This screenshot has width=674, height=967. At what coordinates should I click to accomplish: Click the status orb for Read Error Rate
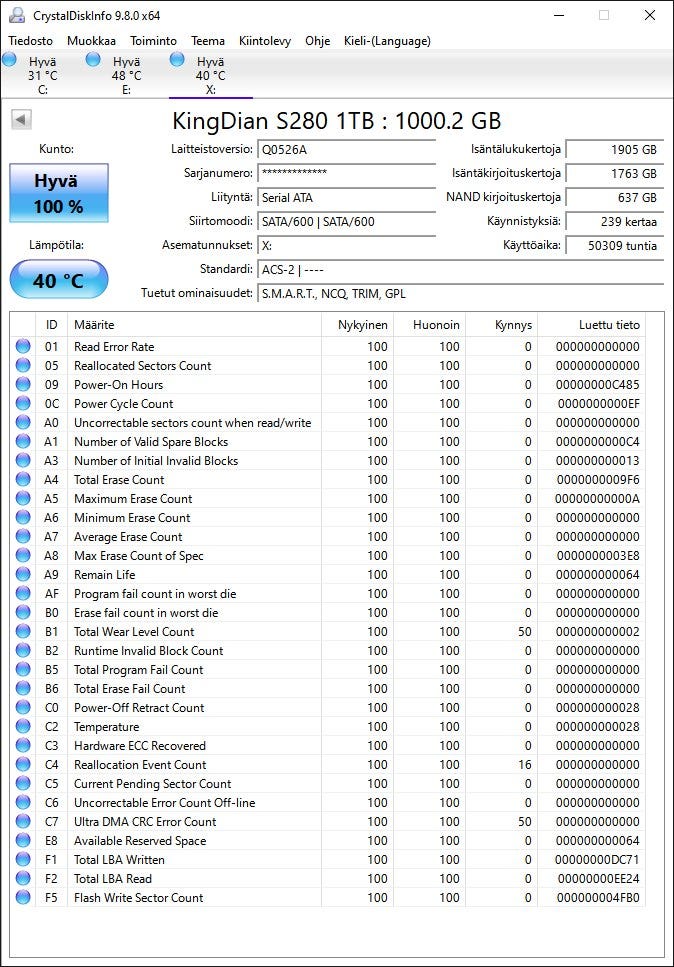[23, 346]
